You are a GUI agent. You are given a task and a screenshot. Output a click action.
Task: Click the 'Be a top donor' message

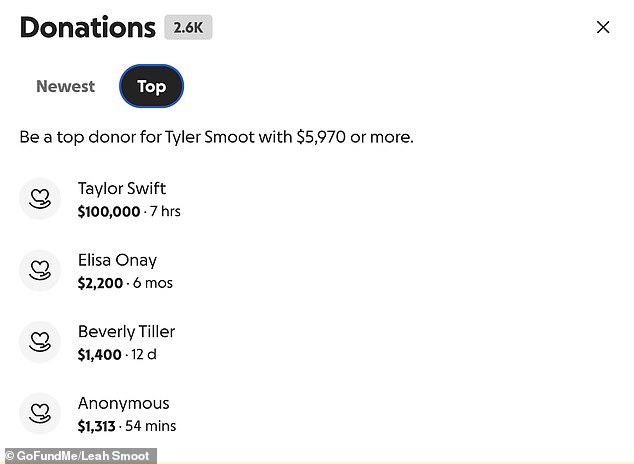pos(216,135)
